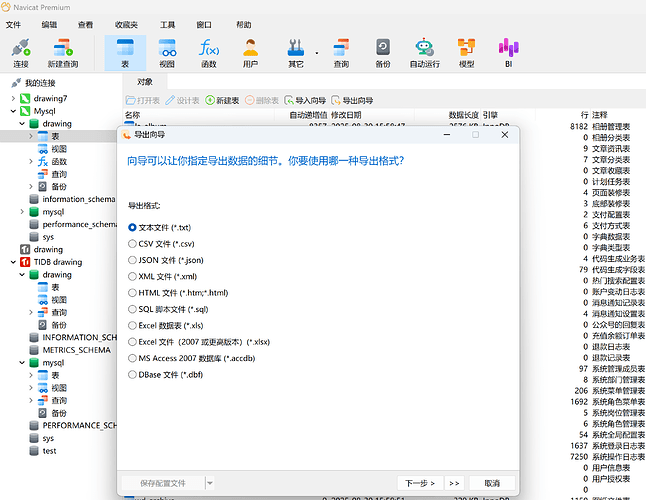The width and height of the screenshot is (646, 500).
Task: Choose MS Access 2007 数据库 format
Action: tap(192, 358)
